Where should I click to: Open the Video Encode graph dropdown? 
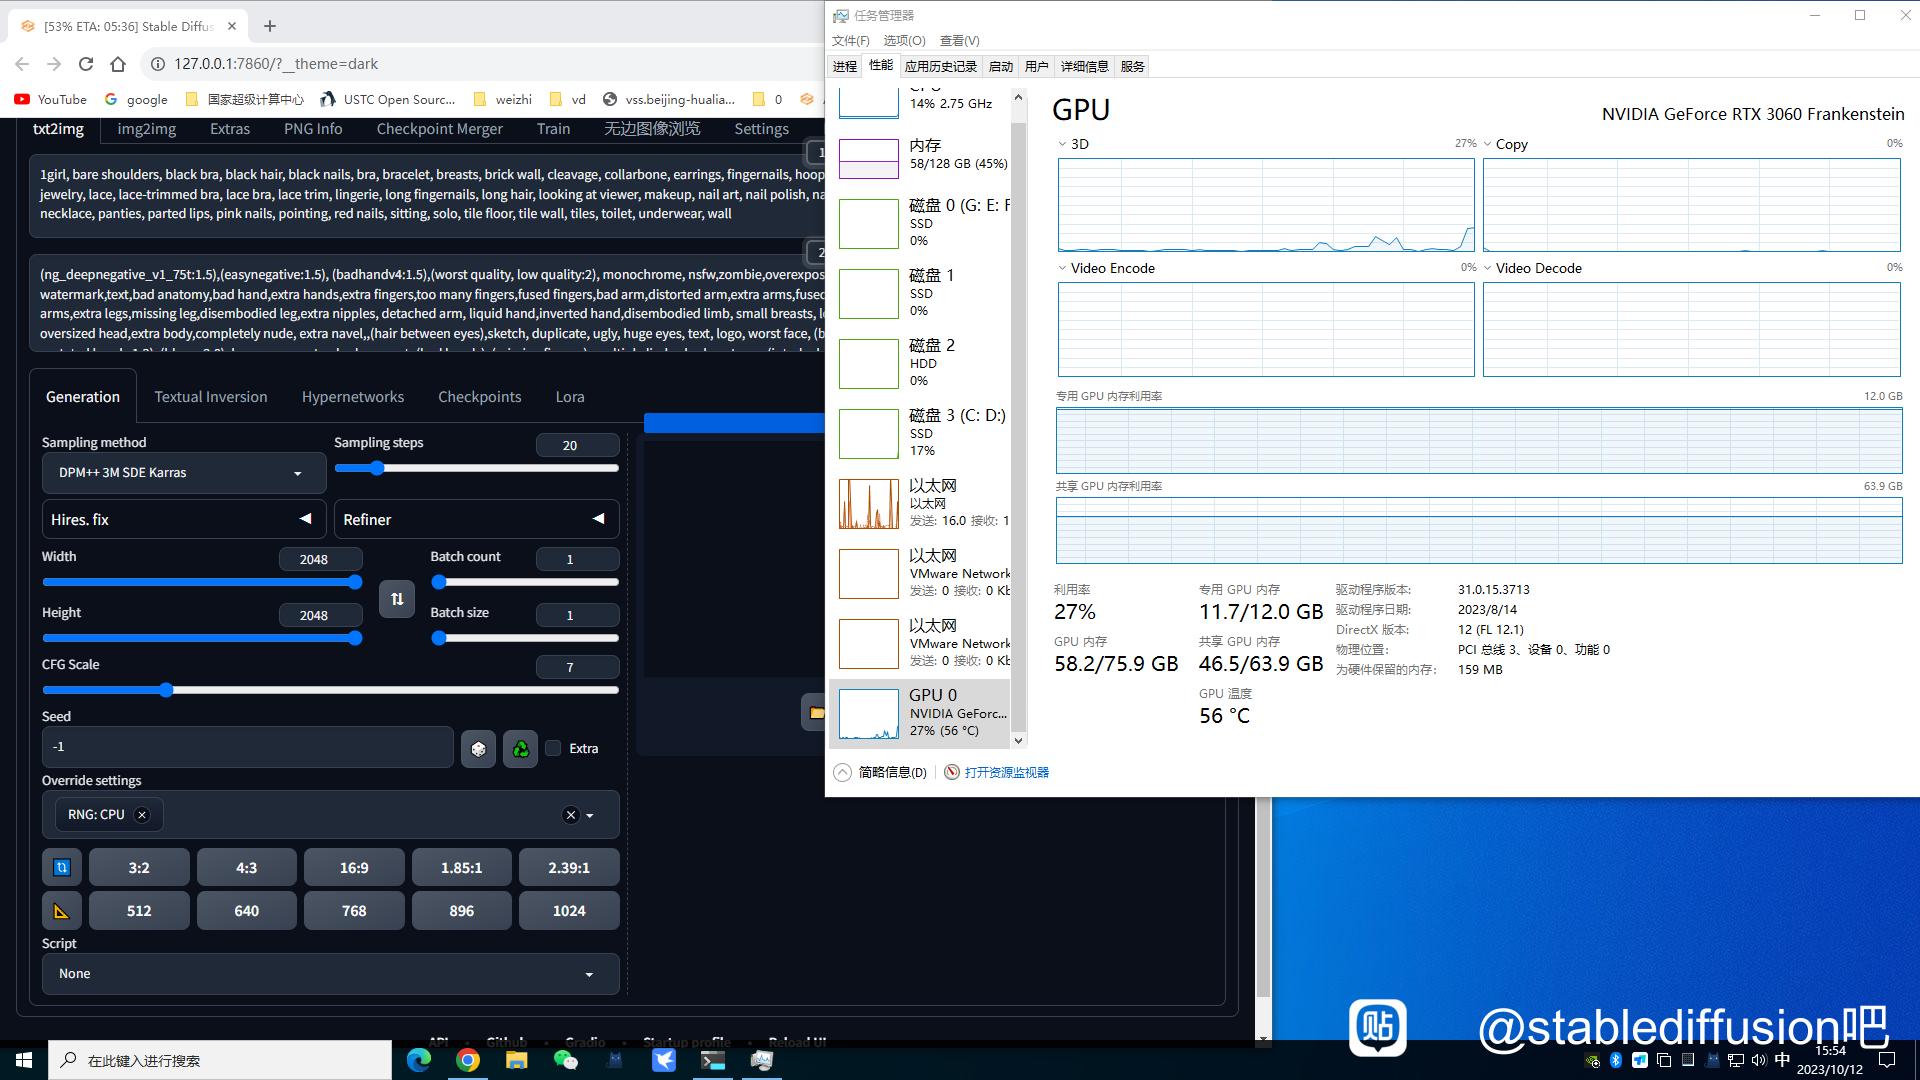(1062, 268)
